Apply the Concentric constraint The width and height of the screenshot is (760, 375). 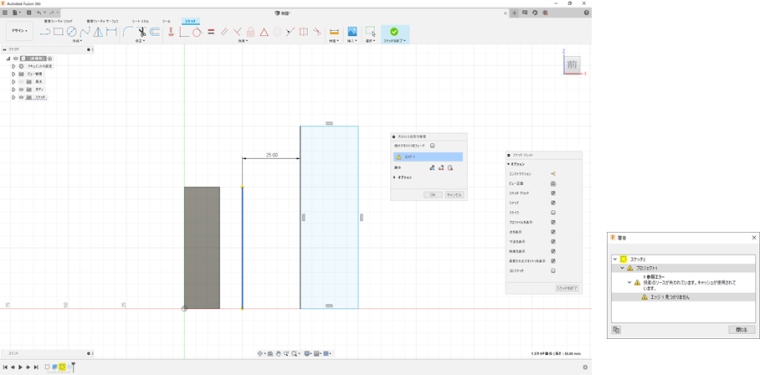point(277,32)
